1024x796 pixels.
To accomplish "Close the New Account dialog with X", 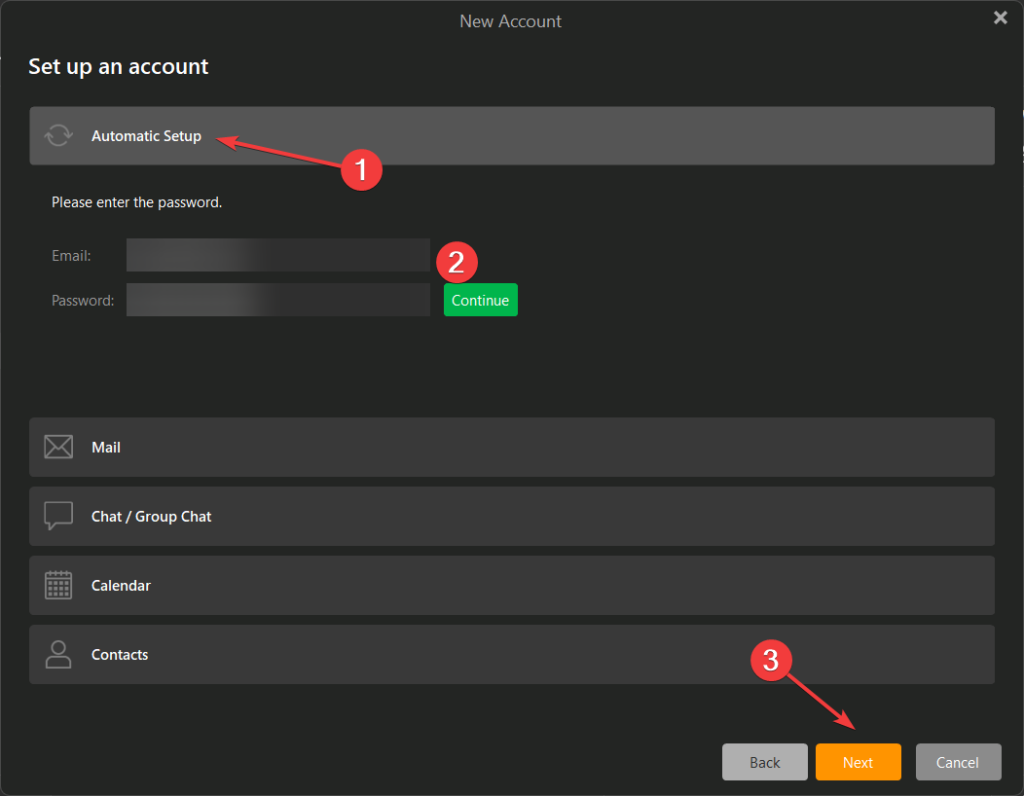I will coord(1000,18).
